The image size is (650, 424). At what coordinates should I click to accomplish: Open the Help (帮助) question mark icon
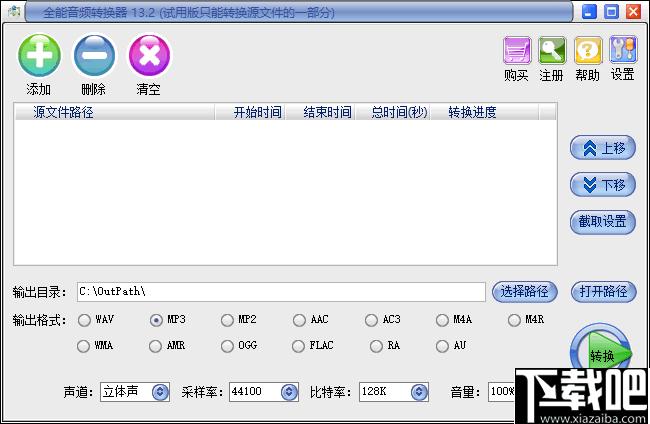click(587, 51)
